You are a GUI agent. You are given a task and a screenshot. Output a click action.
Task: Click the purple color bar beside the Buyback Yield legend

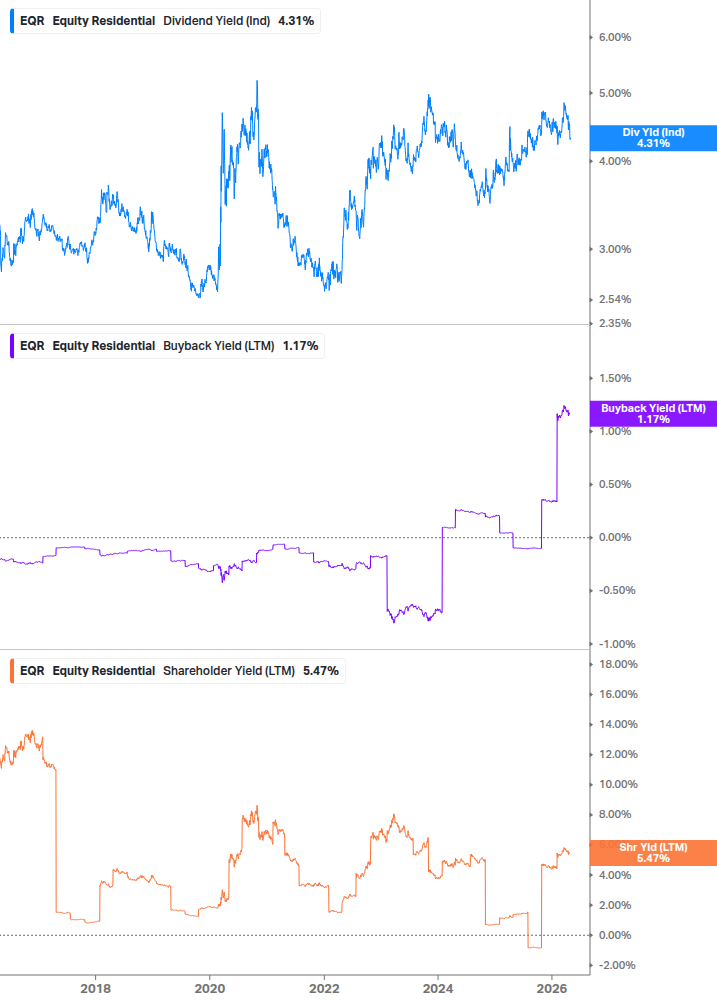(12, 346)
